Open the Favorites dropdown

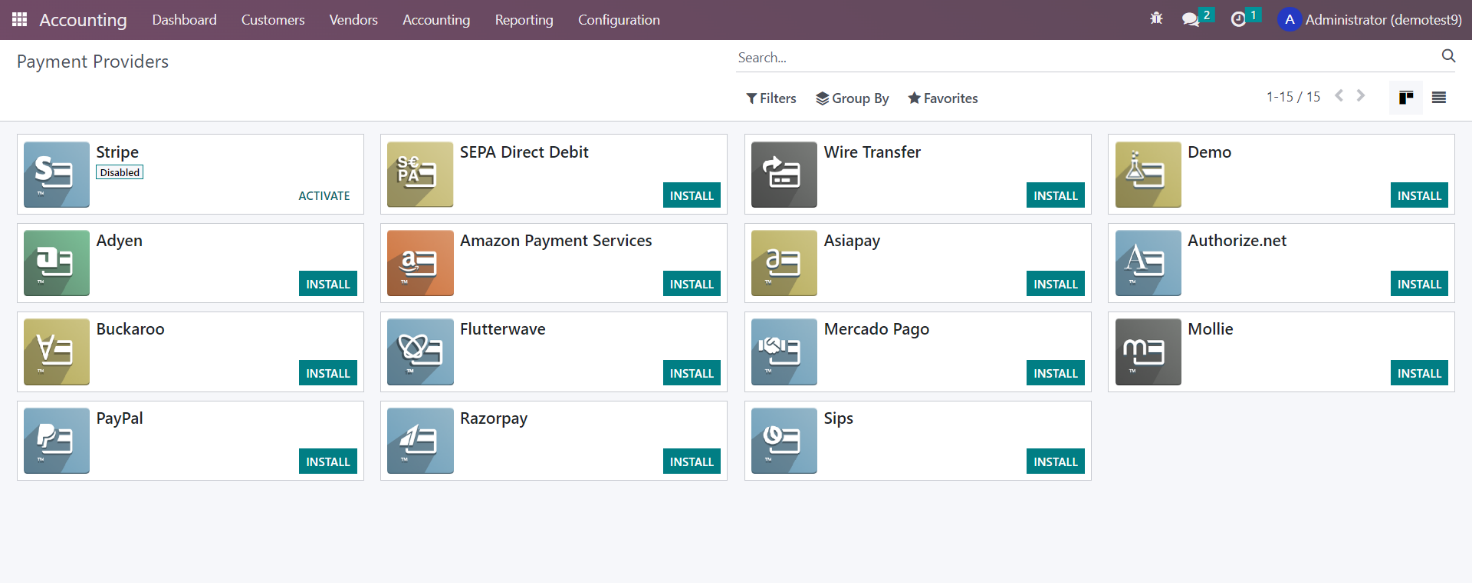(943, 98)
